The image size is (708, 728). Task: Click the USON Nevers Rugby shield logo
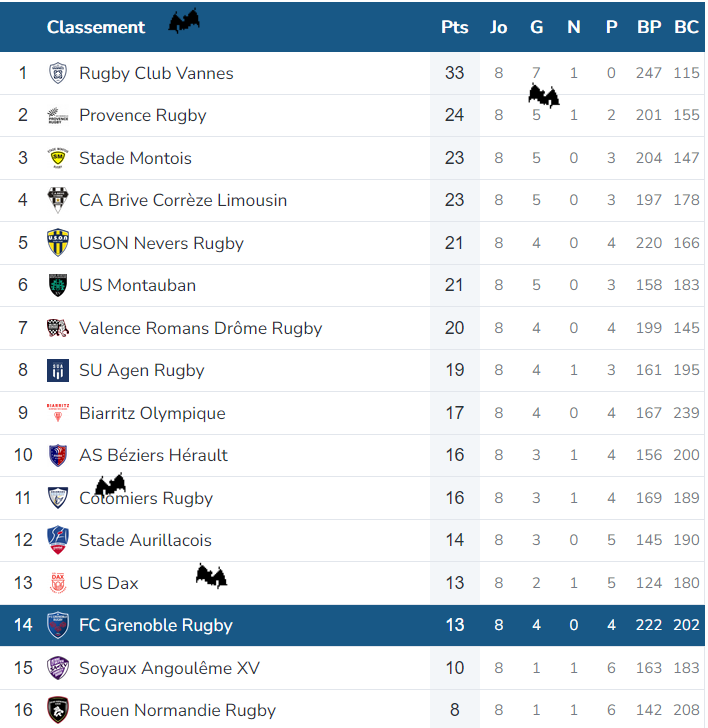[x=58, y=242]
